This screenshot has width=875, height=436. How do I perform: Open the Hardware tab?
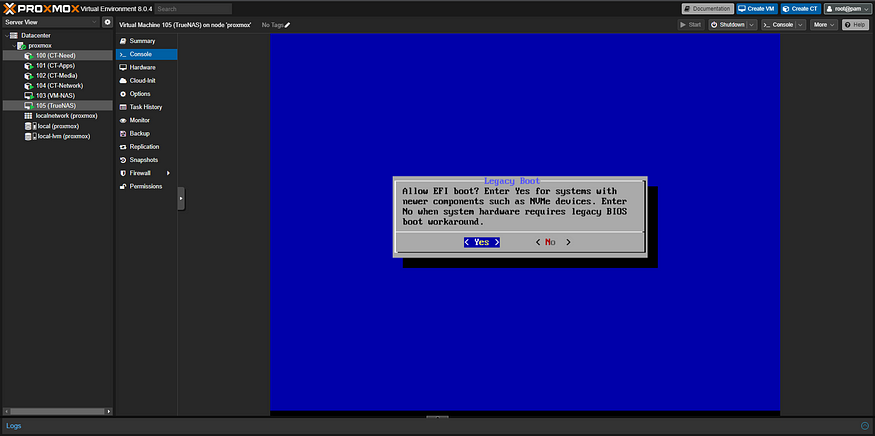147,68
